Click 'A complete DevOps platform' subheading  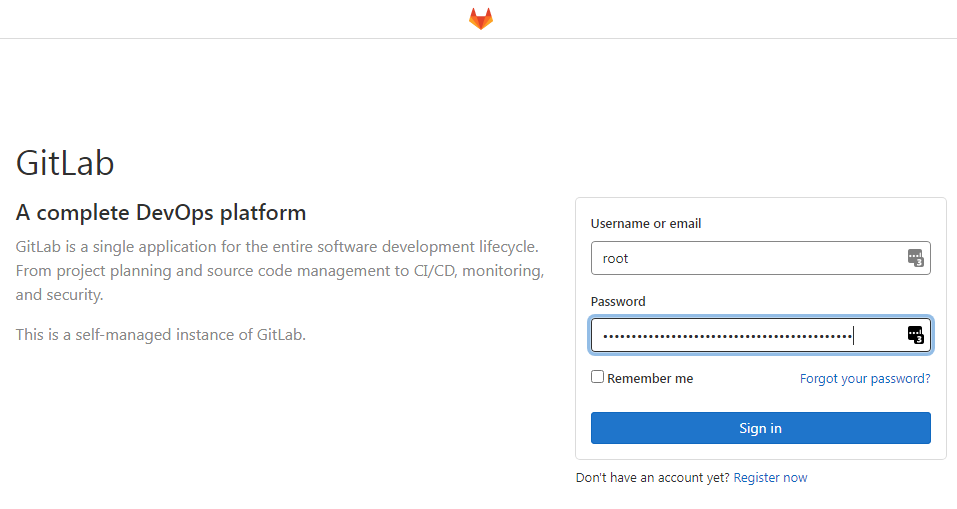(x=161, y=212)
